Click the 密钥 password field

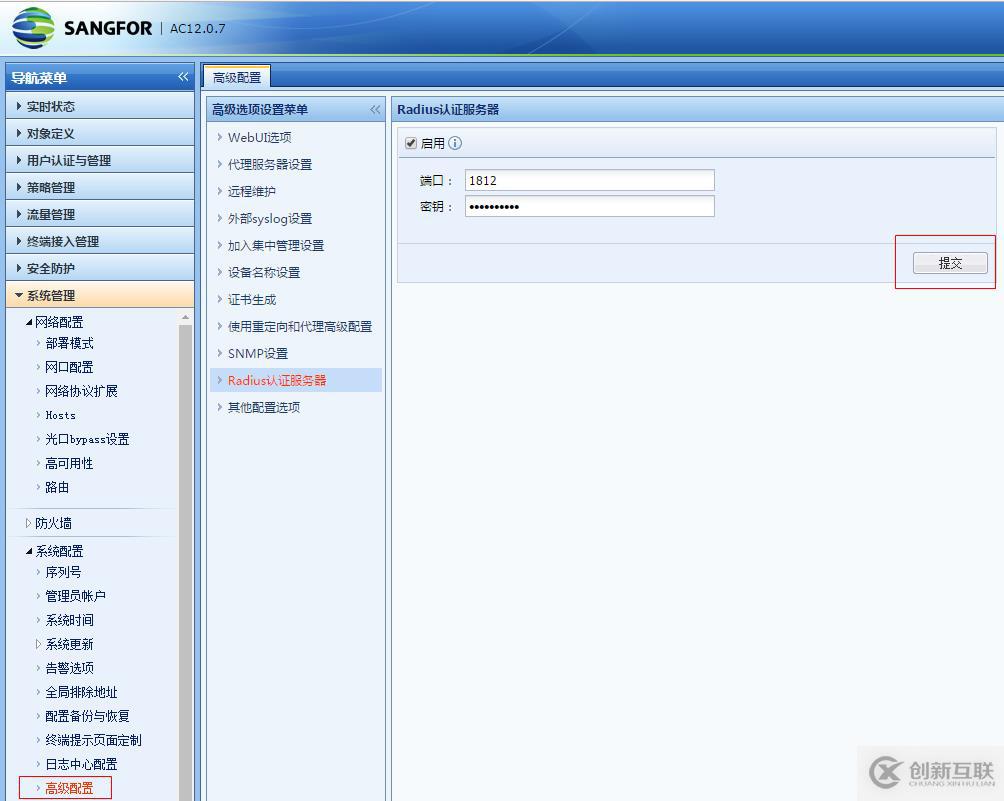[x=590, y=206]
